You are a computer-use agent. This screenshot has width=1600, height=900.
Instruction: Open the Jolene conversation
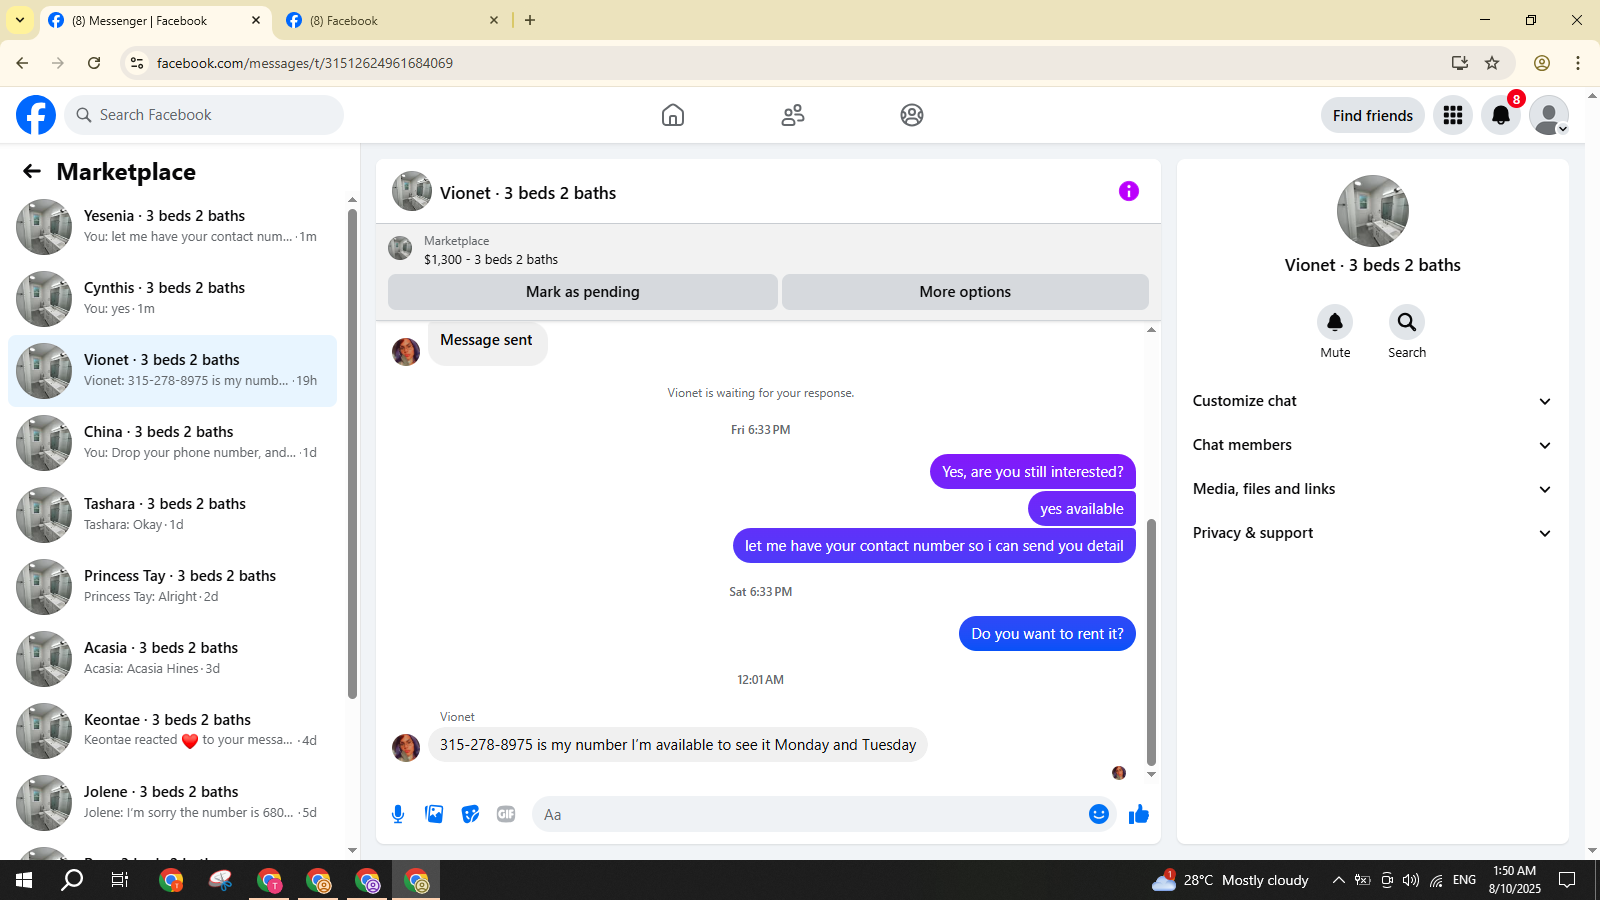[x=172, y=803]
